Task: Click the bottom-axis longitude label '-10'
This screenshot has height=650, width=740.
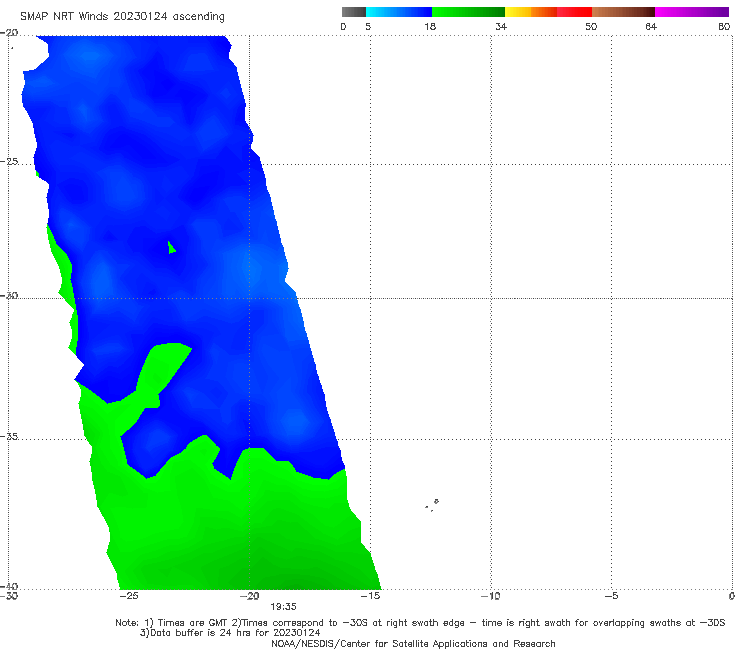Action: [x=490, y=596]
